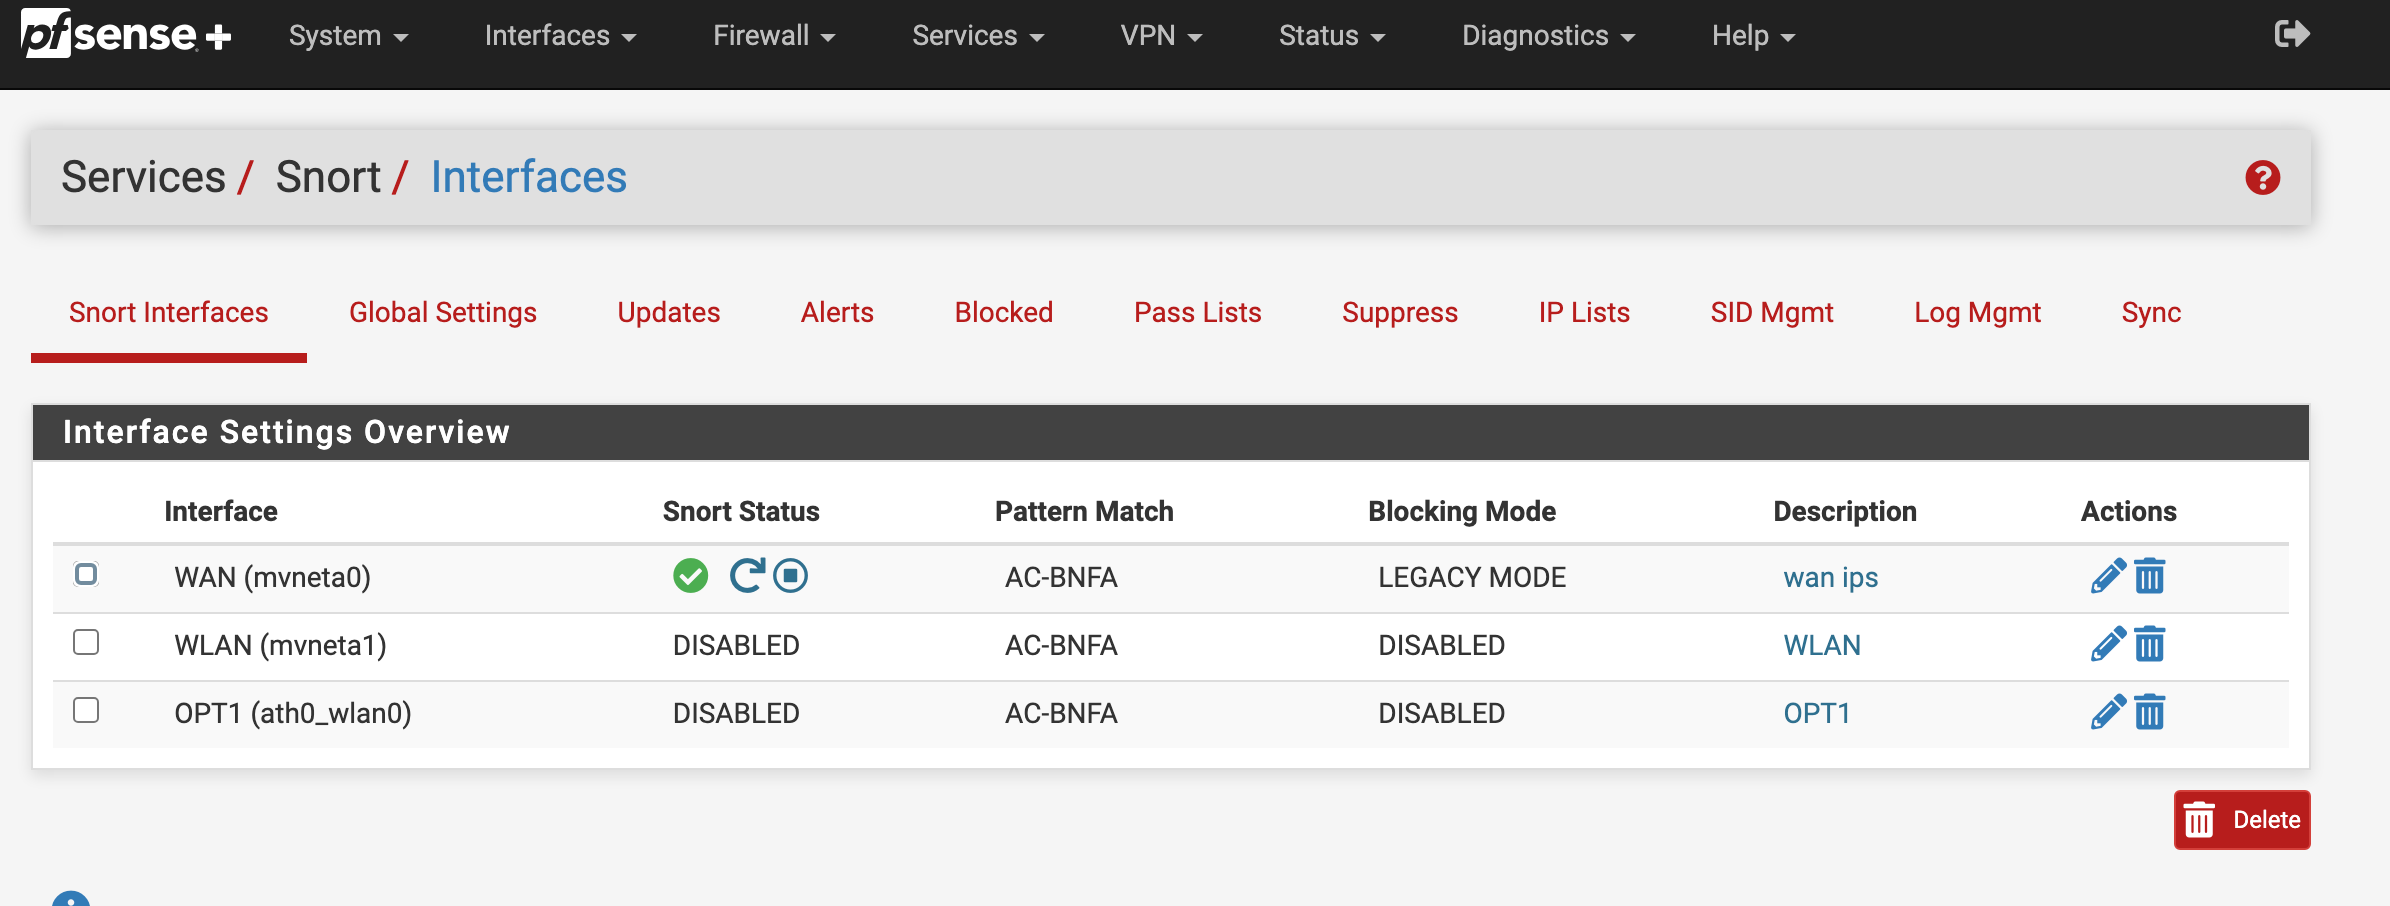Edit the WAN (mvneta0) interface

tap(2108, 576)
